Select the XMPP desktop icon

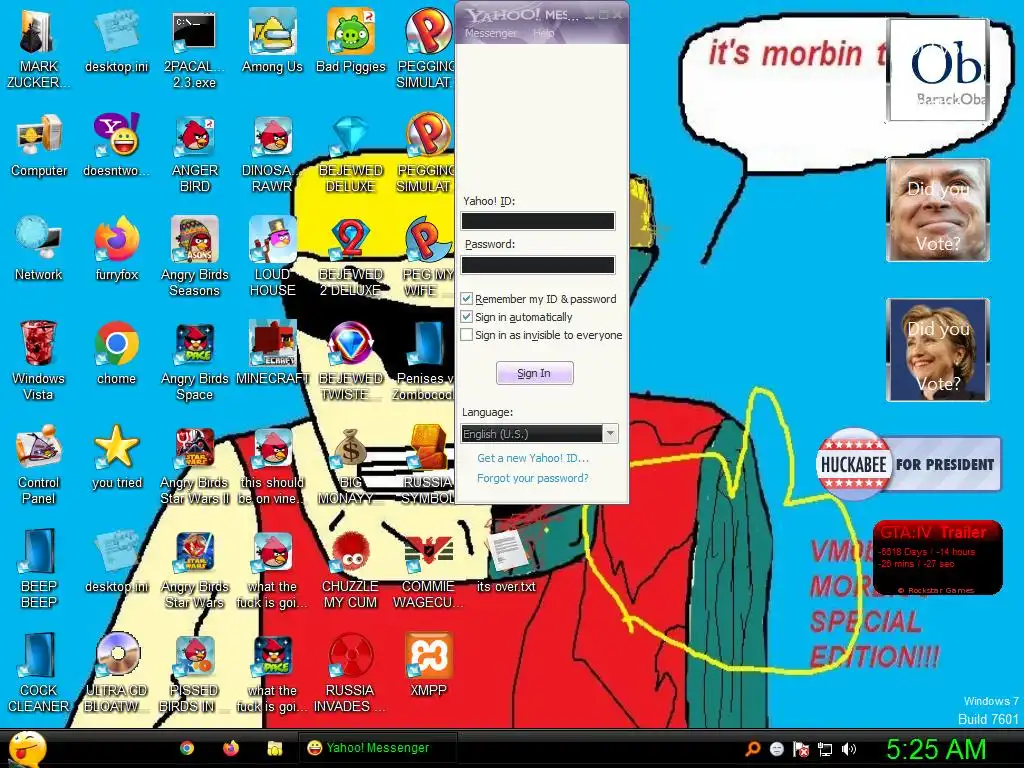click(428, 665)
